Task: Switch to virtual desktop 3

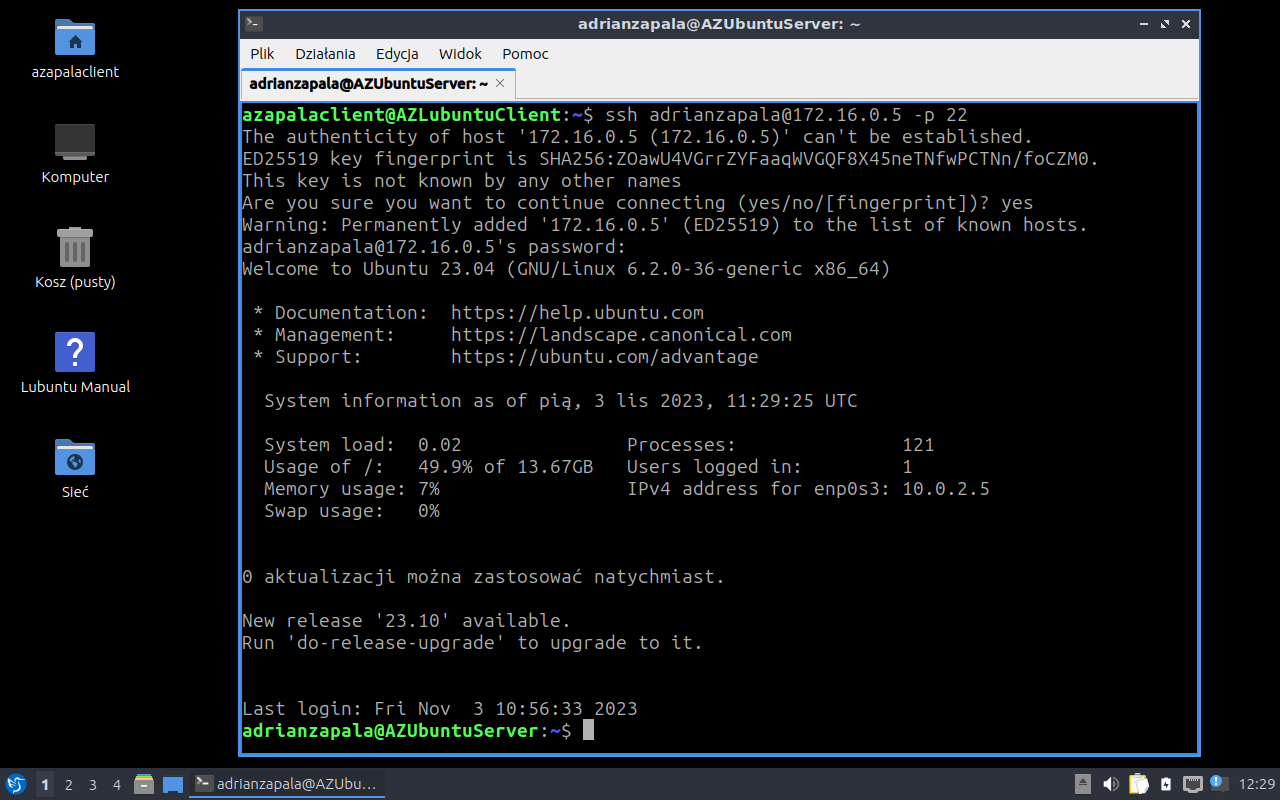Action: (93, 785)
